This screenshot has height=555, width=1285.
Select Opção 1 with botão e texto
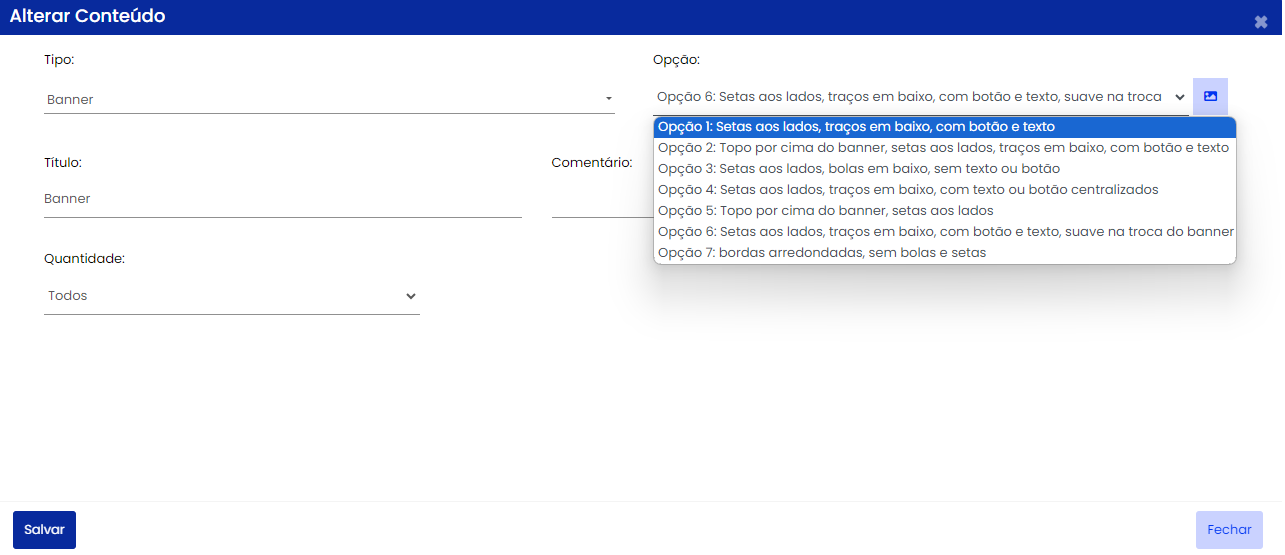click(945, 127)
